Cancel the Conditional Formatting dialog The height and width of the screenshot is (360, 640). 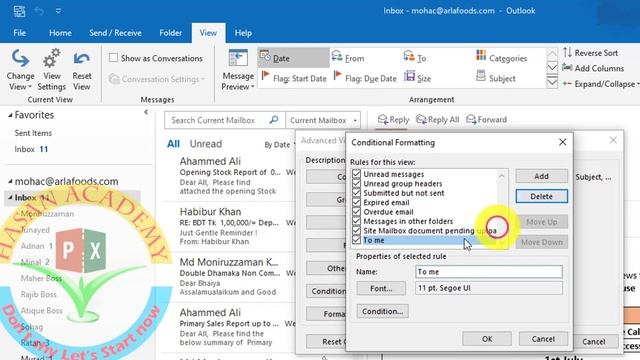[543, 339]
